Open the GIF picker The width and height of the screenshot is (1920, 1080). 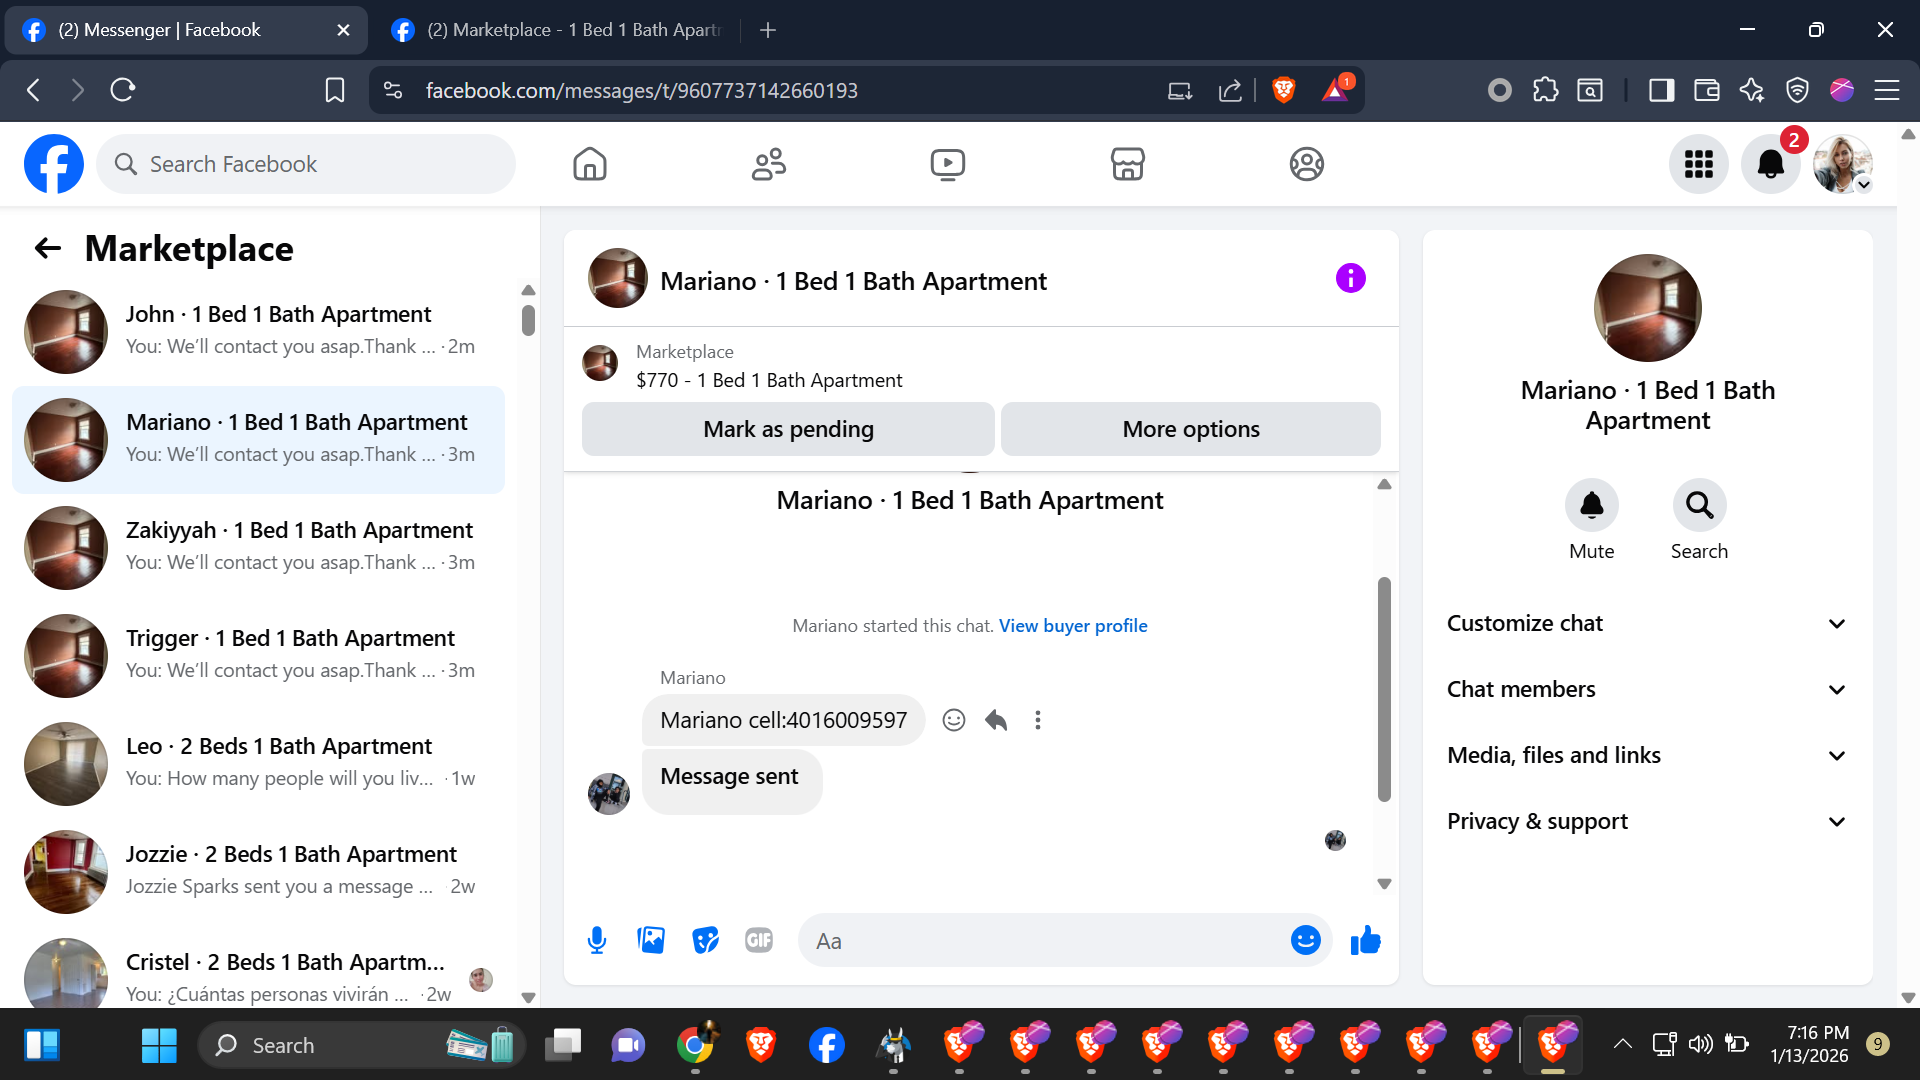point(759,940)
